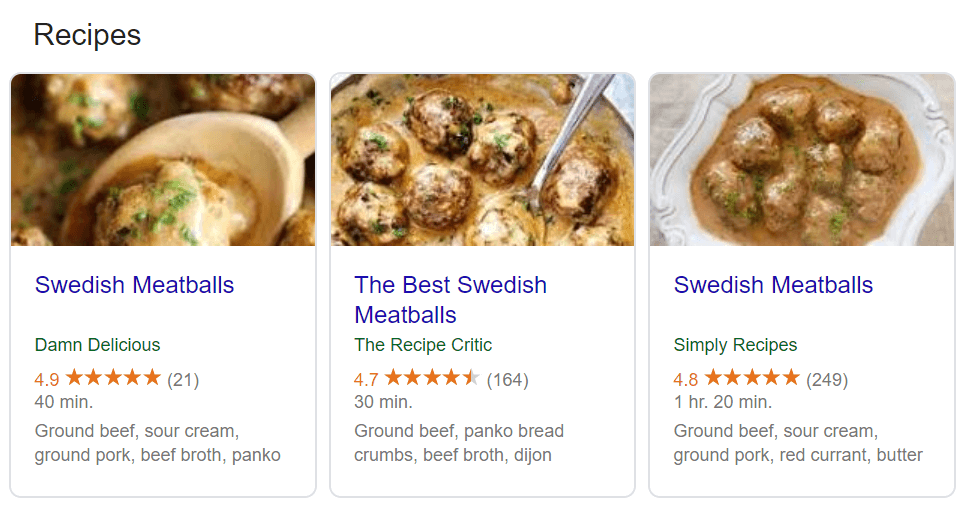Open the Simply Recipes meatball dish photo
961x516 pixels.
tap(802, 160)
